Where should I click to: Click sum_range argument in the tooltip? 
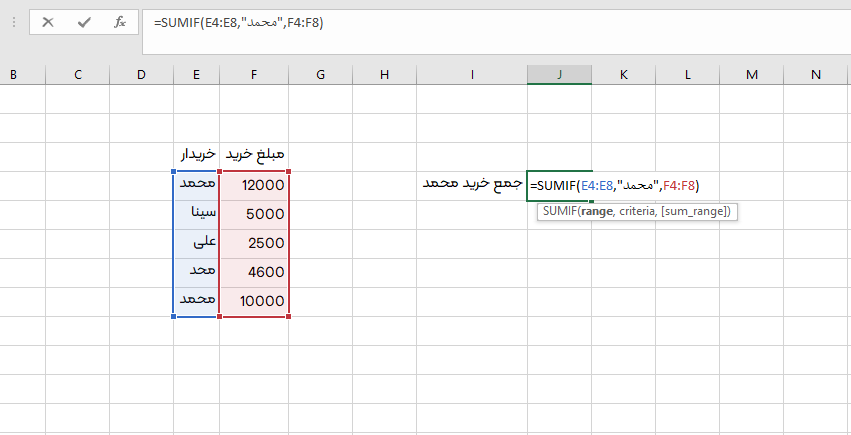click(x=693, y=212)
